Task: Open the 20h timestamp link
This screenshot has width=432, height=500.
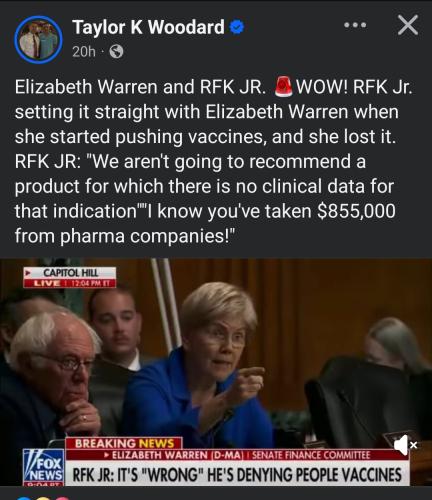Action: coord(84,52)
